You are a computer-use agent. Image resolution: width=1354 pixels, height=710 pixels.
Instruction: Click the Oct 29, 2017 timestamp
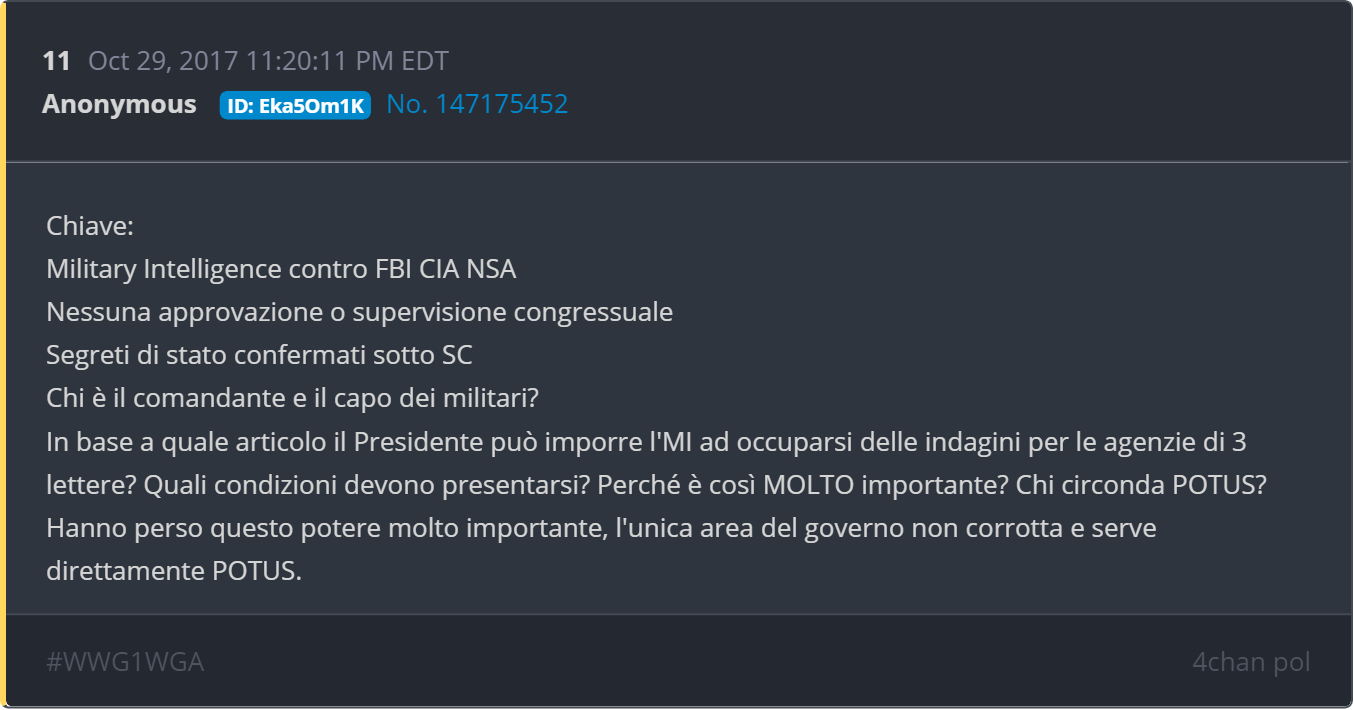click(268, 61)
